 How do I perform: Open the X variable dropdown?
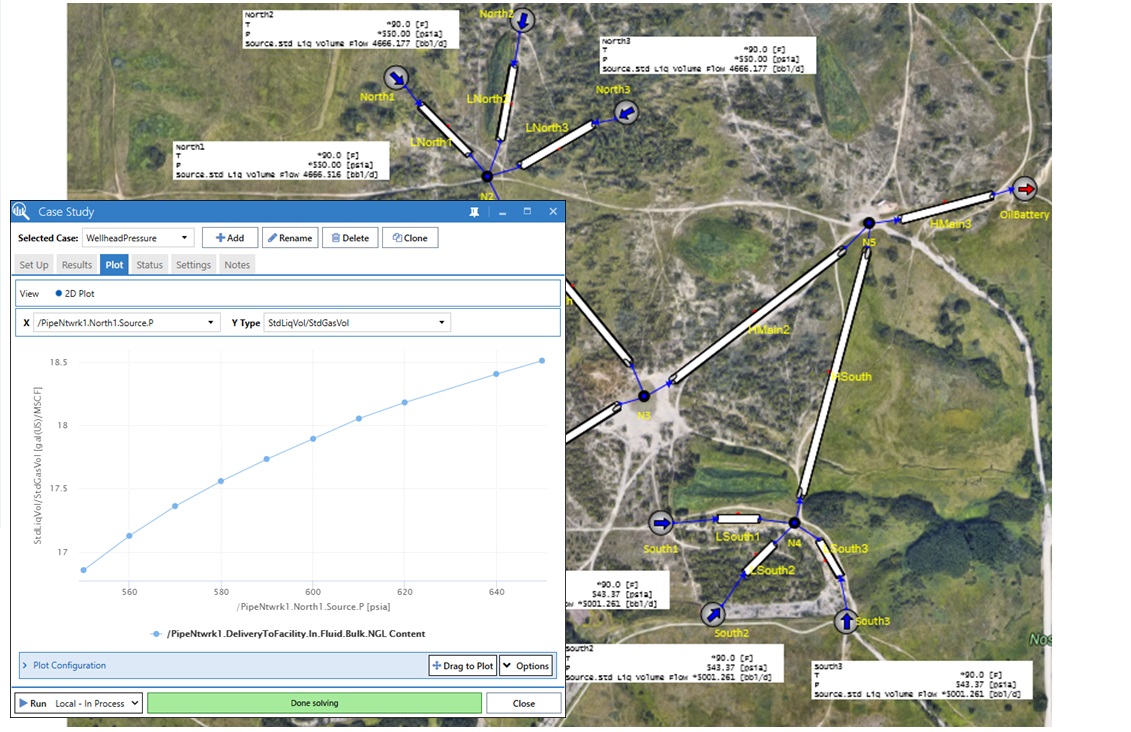tap(126, 323)
